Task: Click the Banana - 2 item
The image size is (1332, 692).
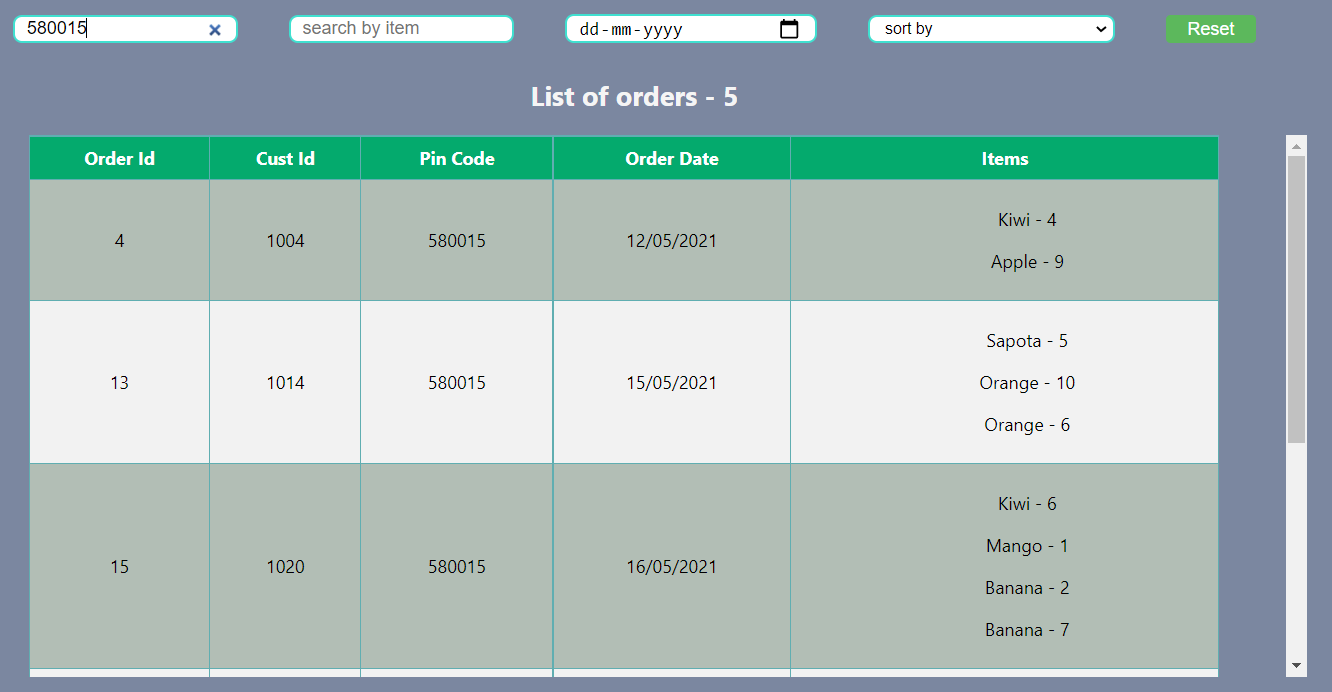Action: click(x=1027, y=588)
